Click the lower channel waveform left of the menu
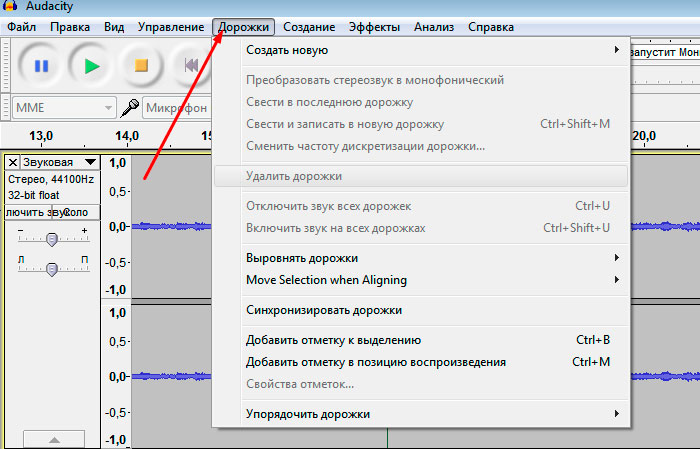700x449 pixels. click(x=171, y=376)
